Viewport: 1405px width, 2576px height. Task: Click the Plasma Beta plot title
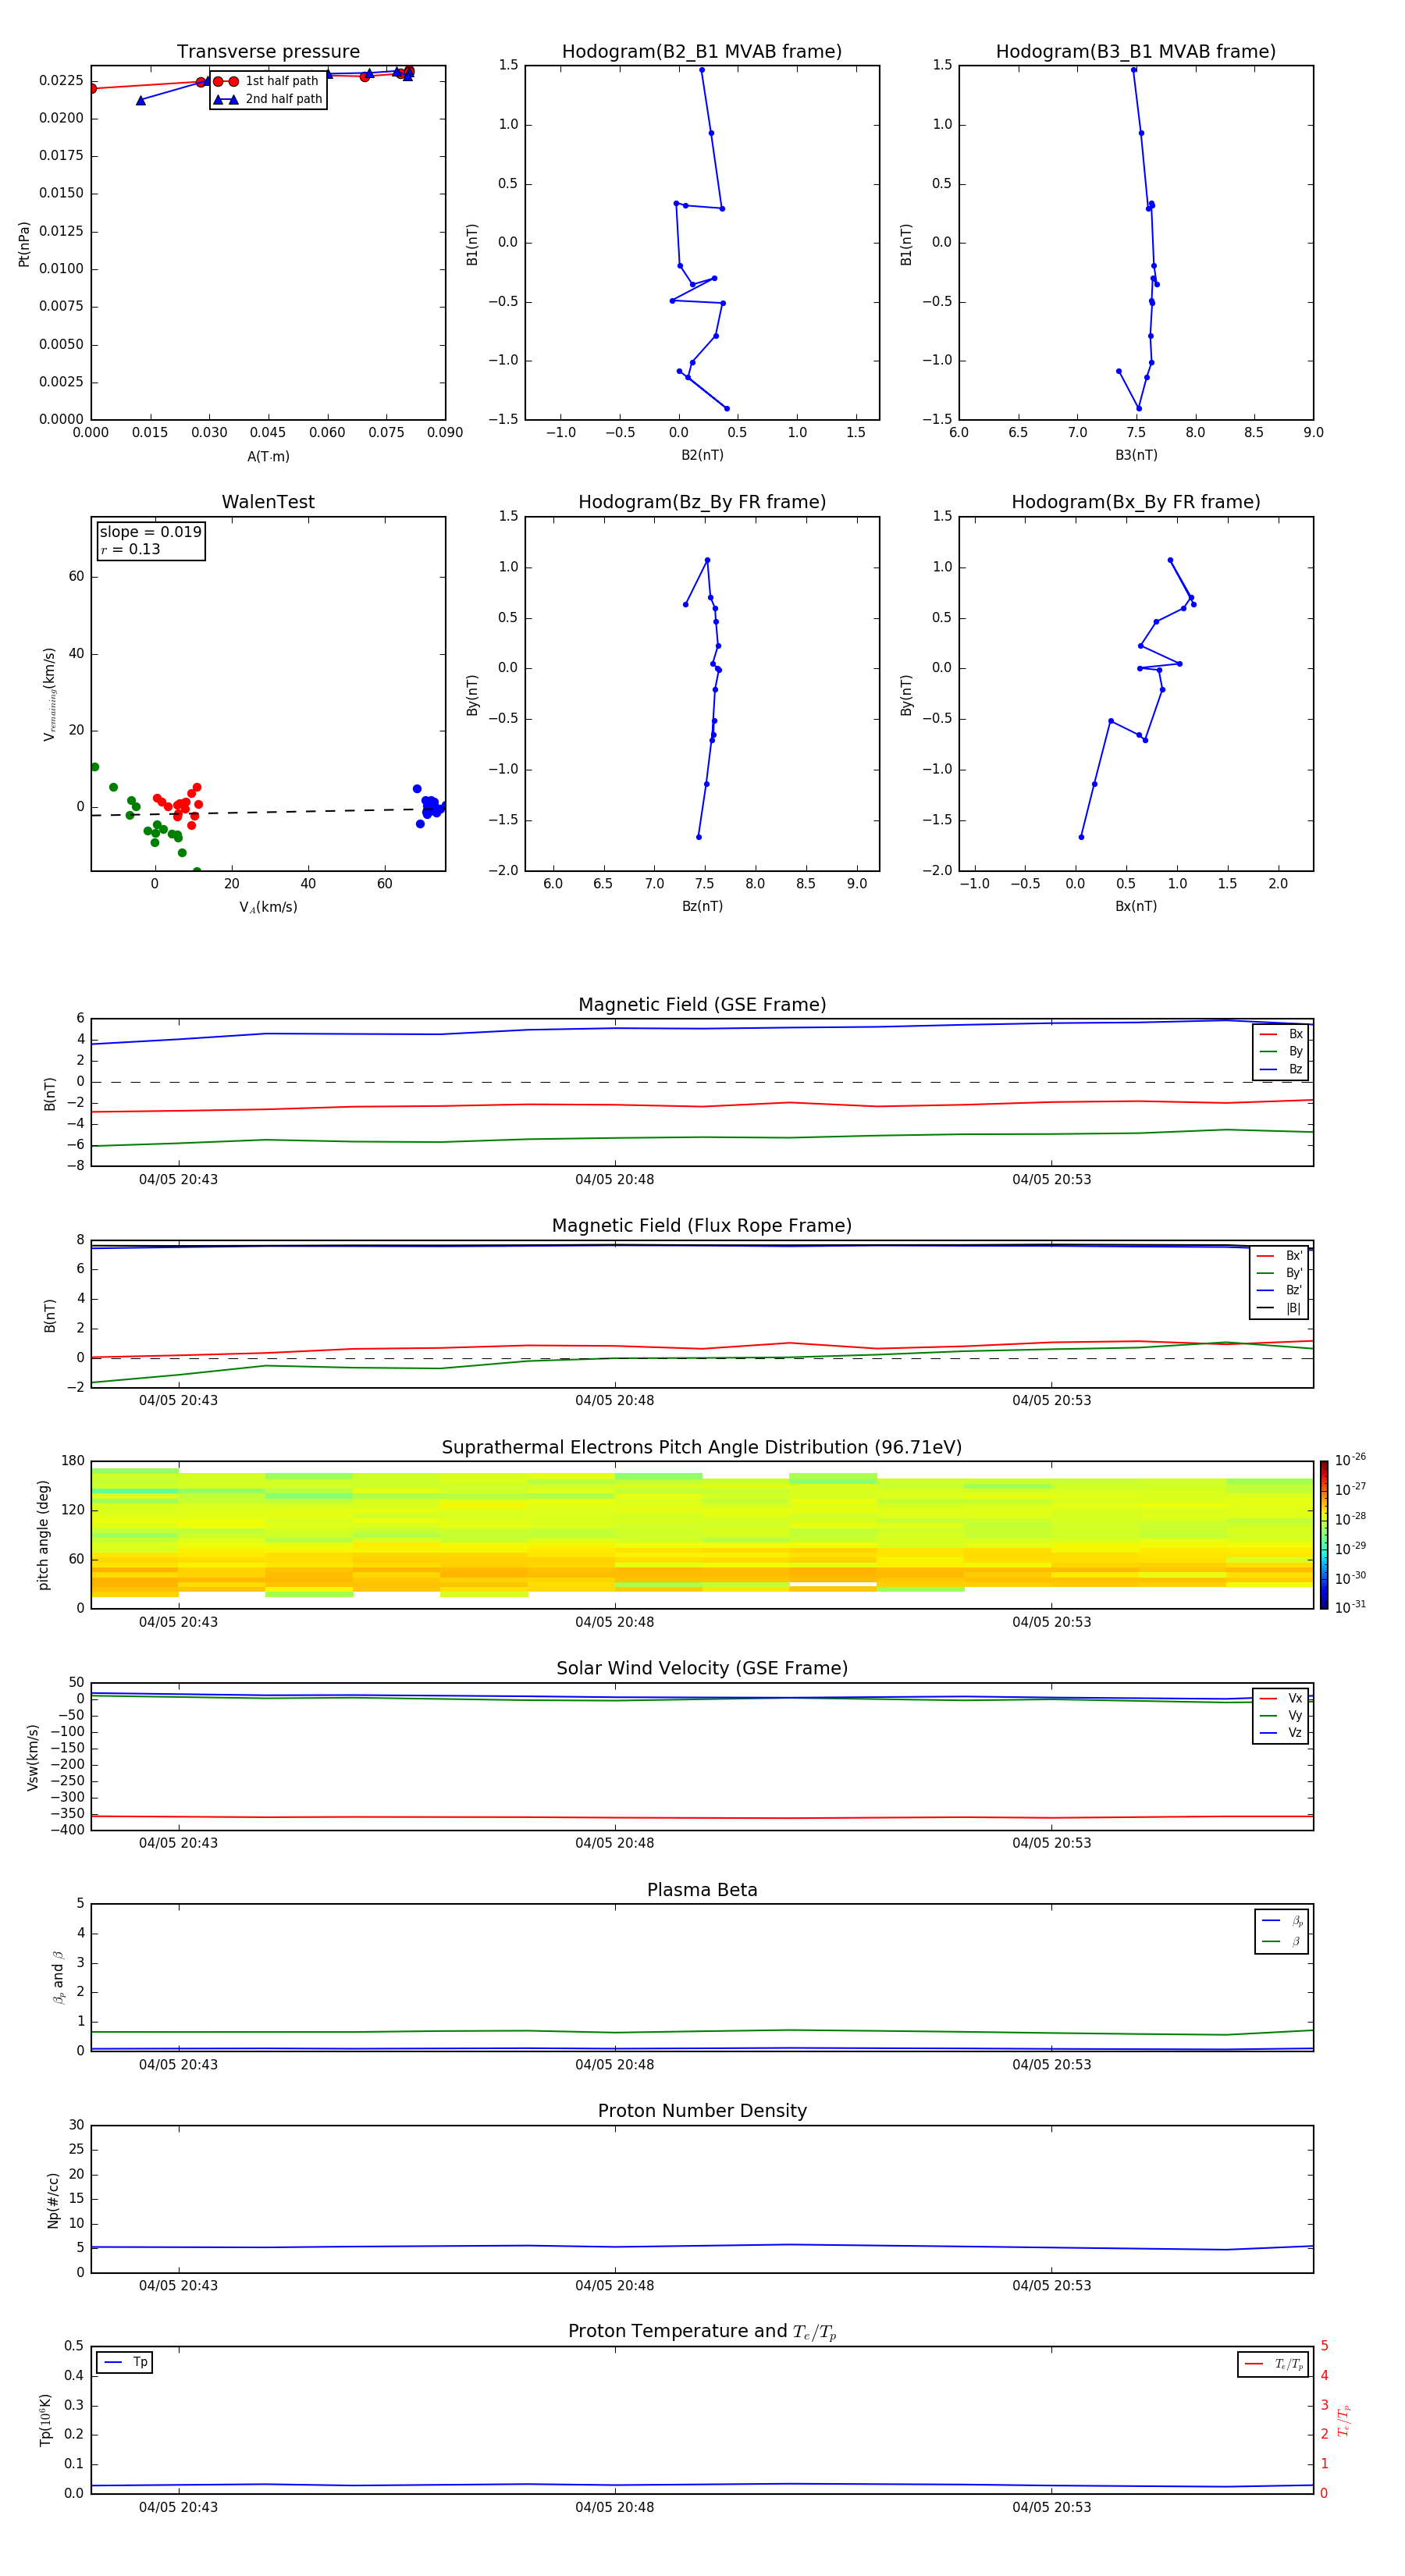tap(701, 1890)
